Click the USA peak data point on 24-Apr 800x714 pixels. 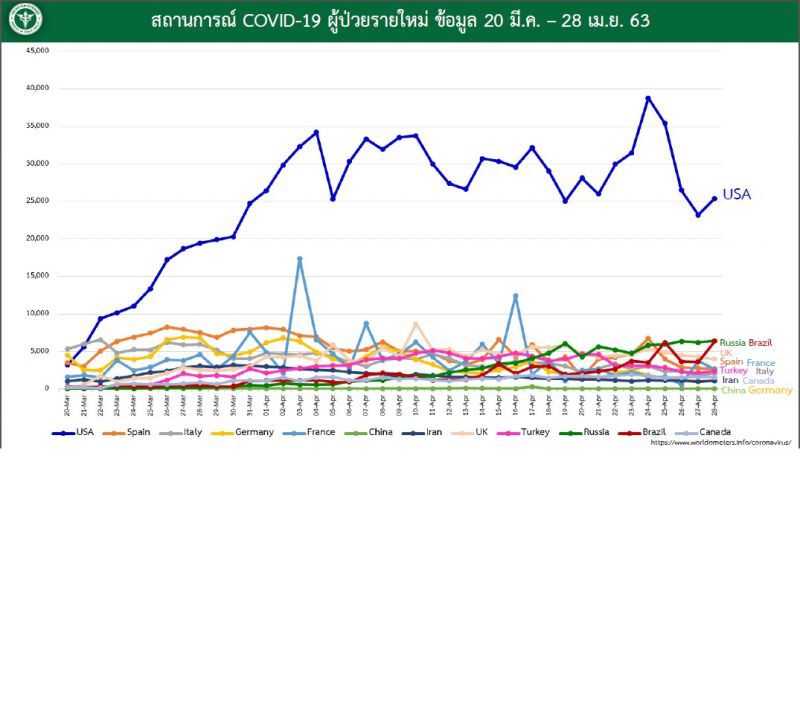[x=648, y=98]
